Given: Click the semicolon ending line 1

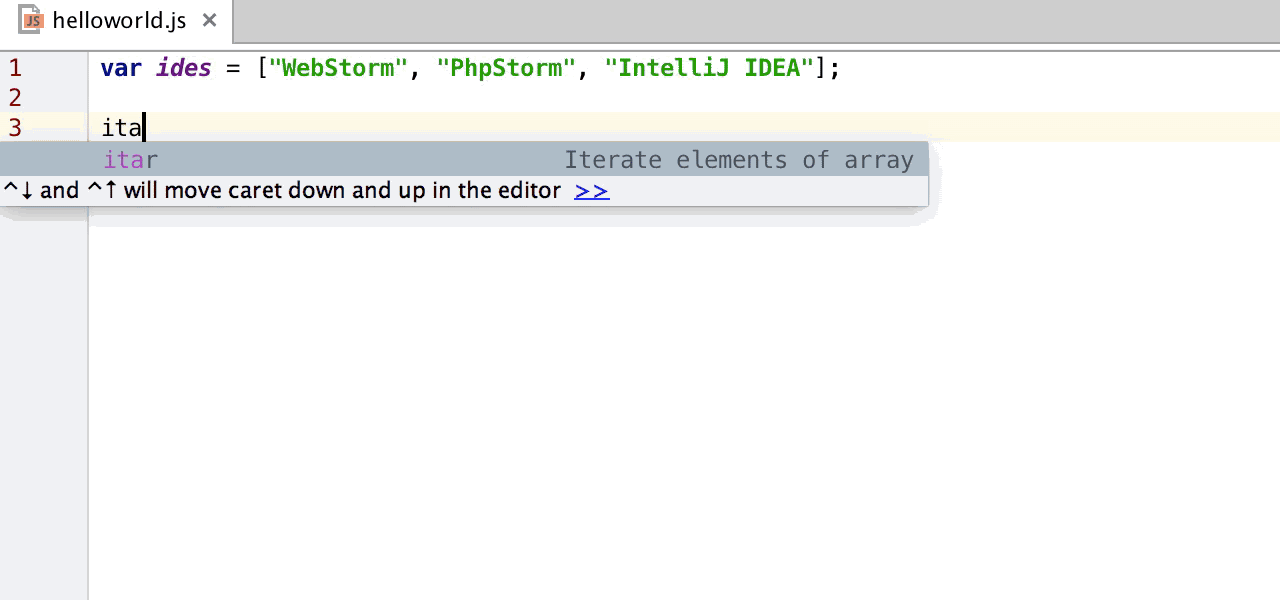Looking at the screenshot, I should [x=833, y=67].
